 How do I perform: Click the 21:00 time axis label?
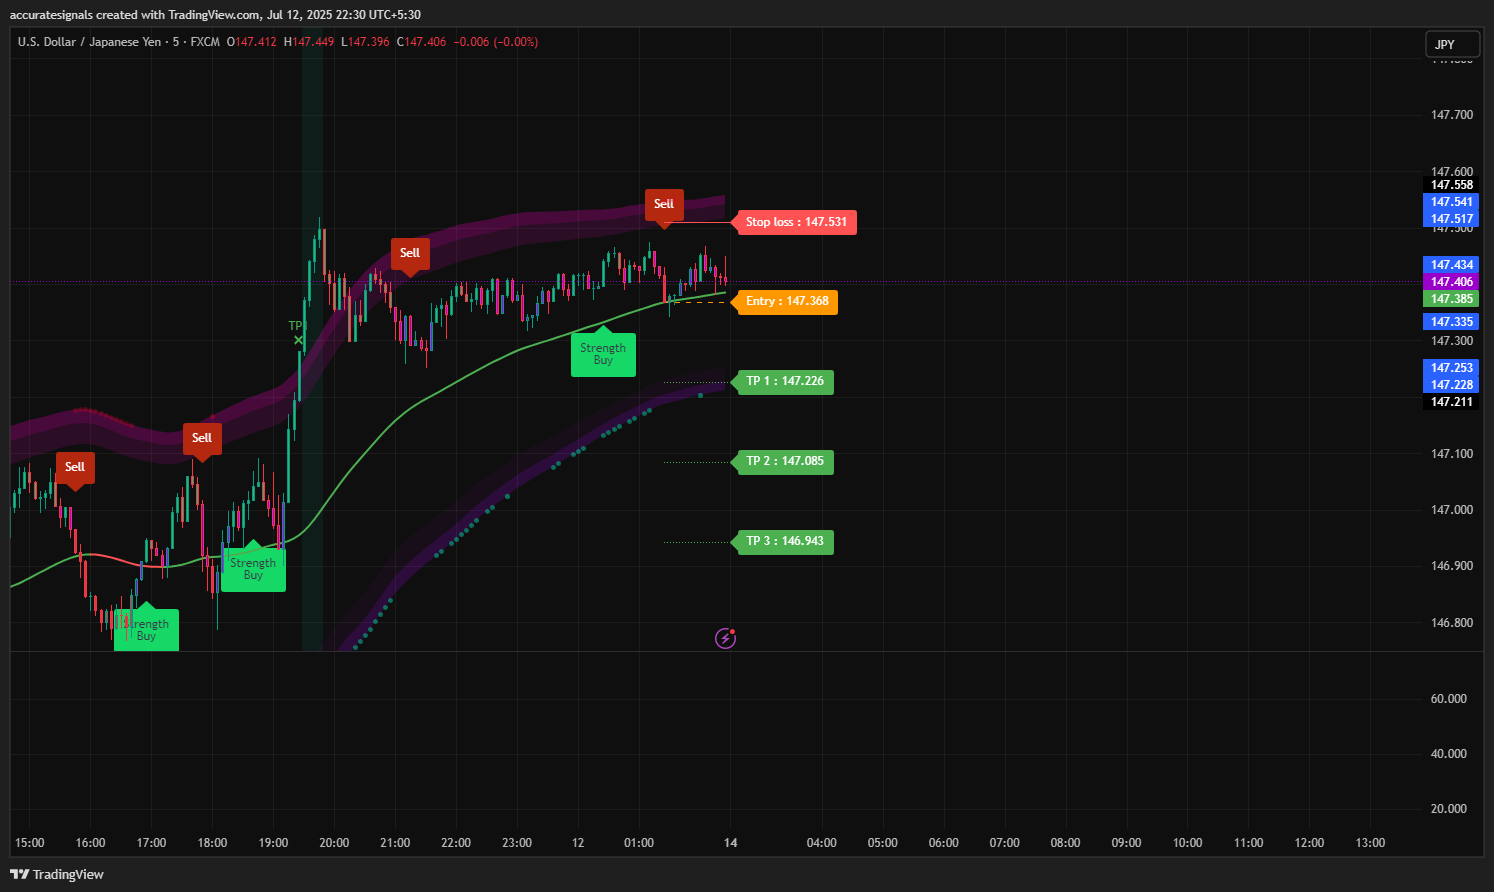(x=395, y=843)
